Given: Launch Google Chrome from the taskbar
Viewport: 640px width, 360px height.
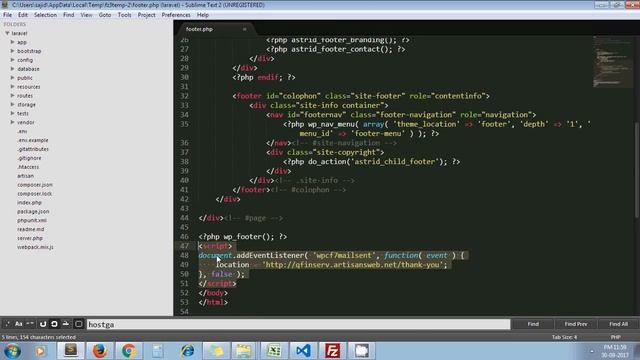Looking at the screenshot, I should tap(128, 351).
